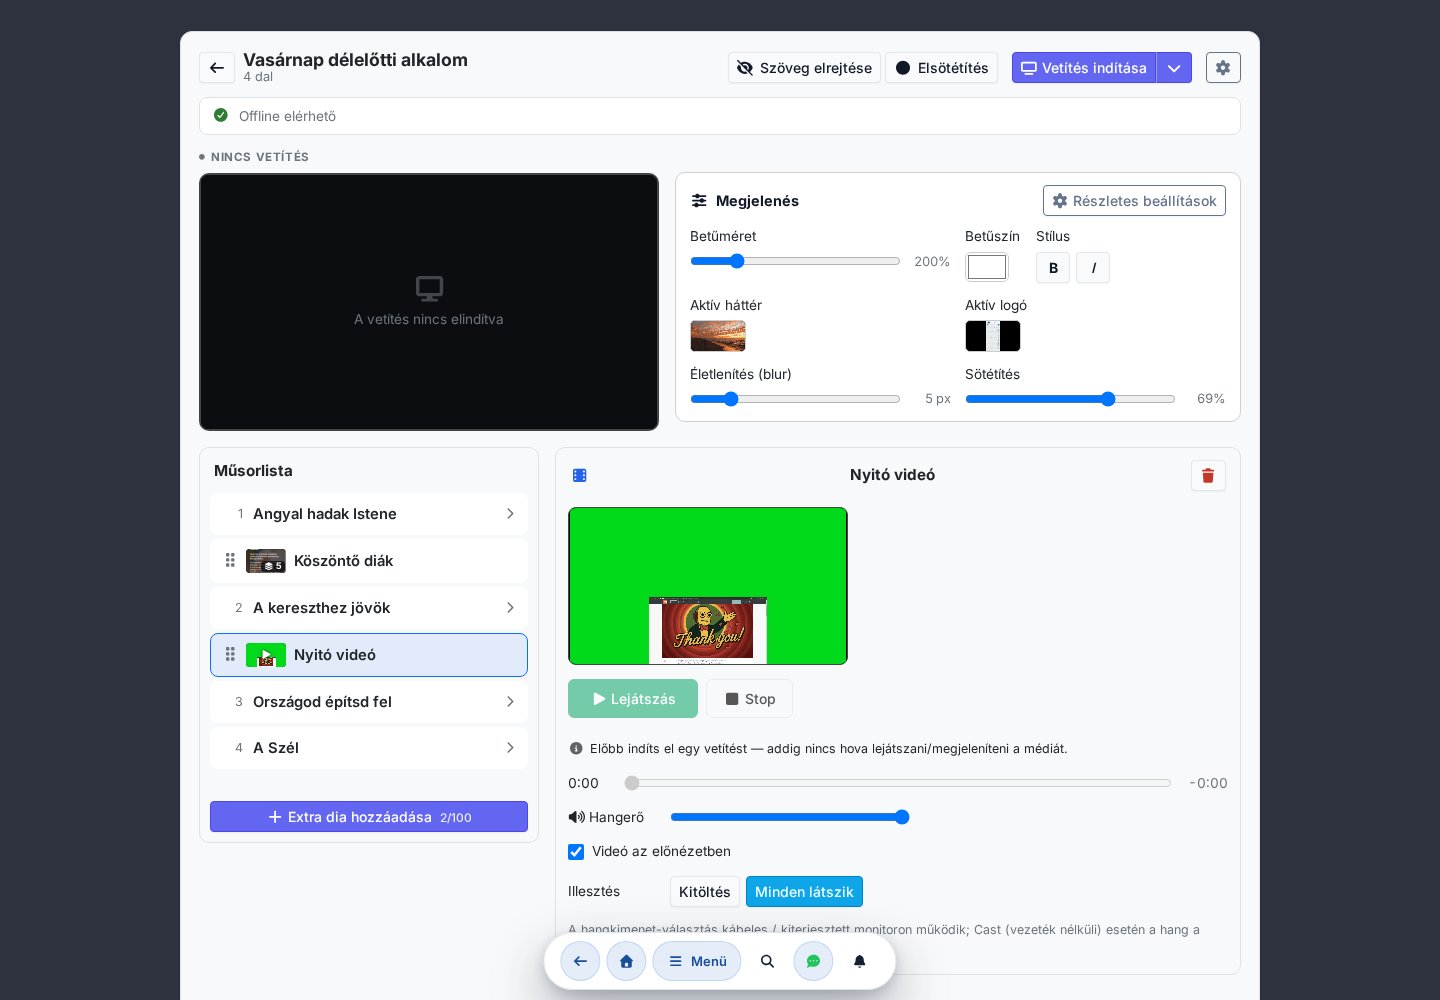Click the 69% darkening value
Screen dimensions: 1440x1000
[x=1211, y=398]
